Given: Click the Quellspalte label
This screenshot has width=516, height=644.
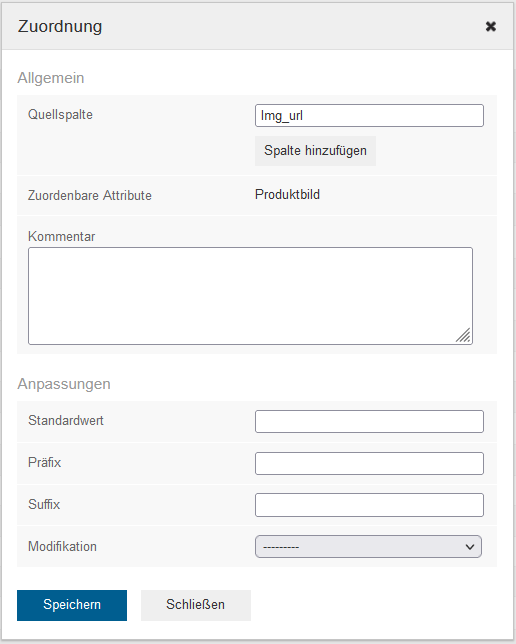Looking at the screenshot, I should (x=60, y=115).
